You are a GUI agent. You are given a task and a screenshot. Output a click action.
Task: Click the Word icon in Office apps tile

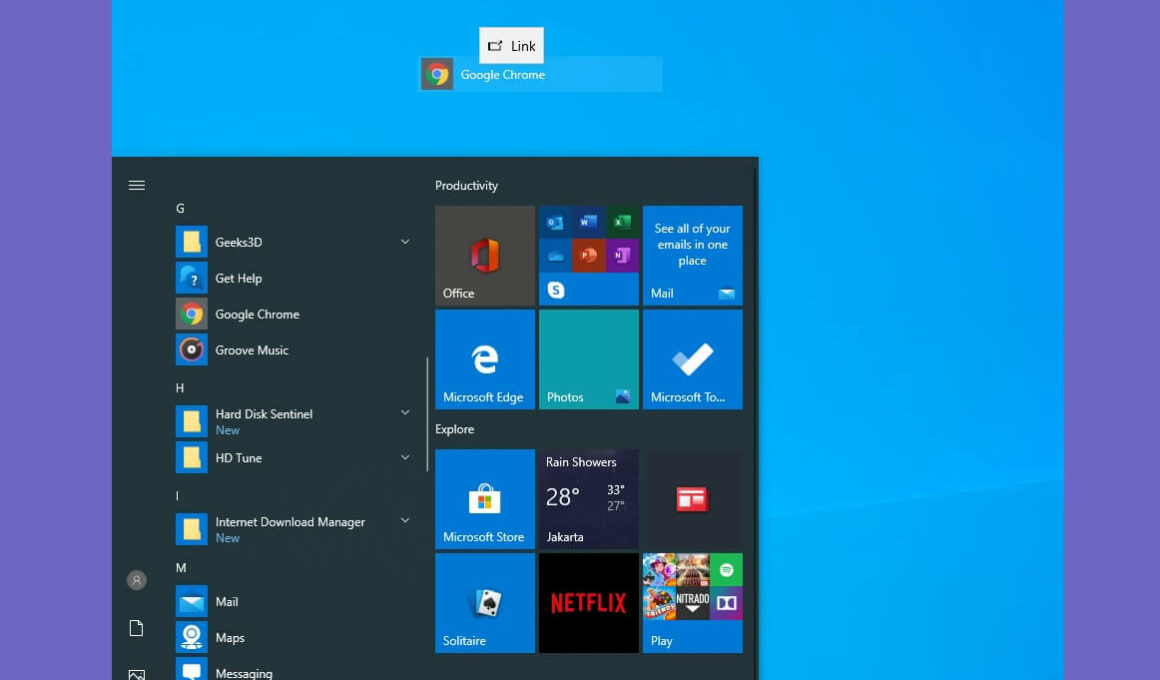589,222
